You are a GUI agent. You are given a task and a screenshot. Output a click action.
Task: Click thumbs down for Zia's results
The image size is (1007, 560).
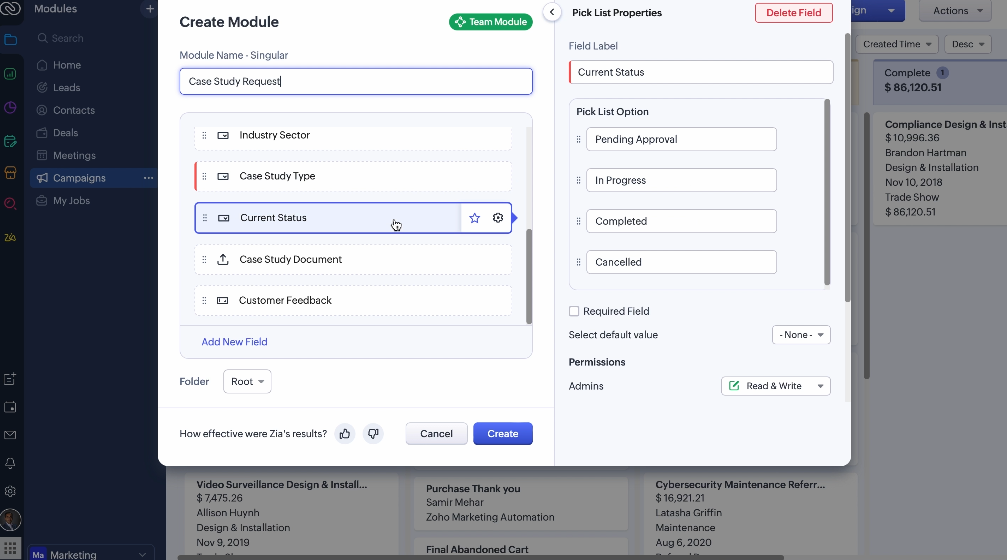coord(373,434)
